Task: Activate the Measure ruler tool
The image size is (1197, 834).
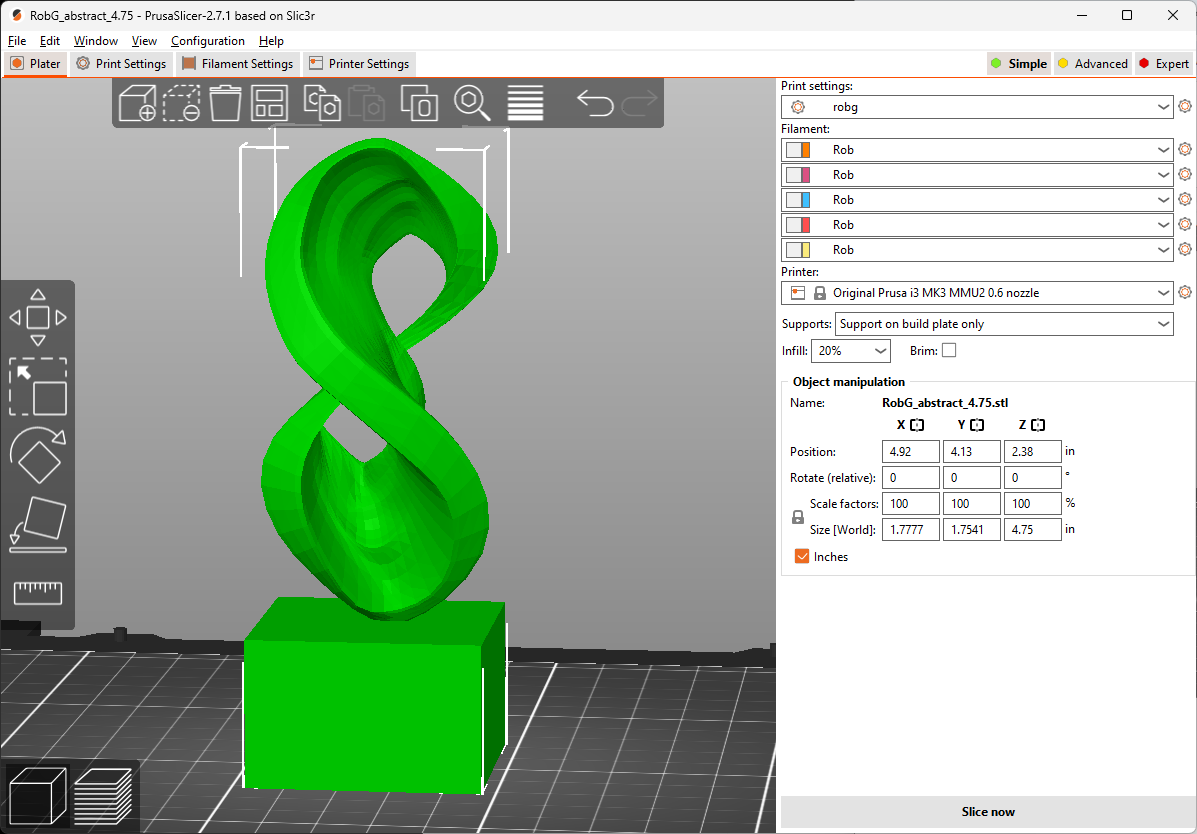Action: pyautogui.click(x=37, y=593)
